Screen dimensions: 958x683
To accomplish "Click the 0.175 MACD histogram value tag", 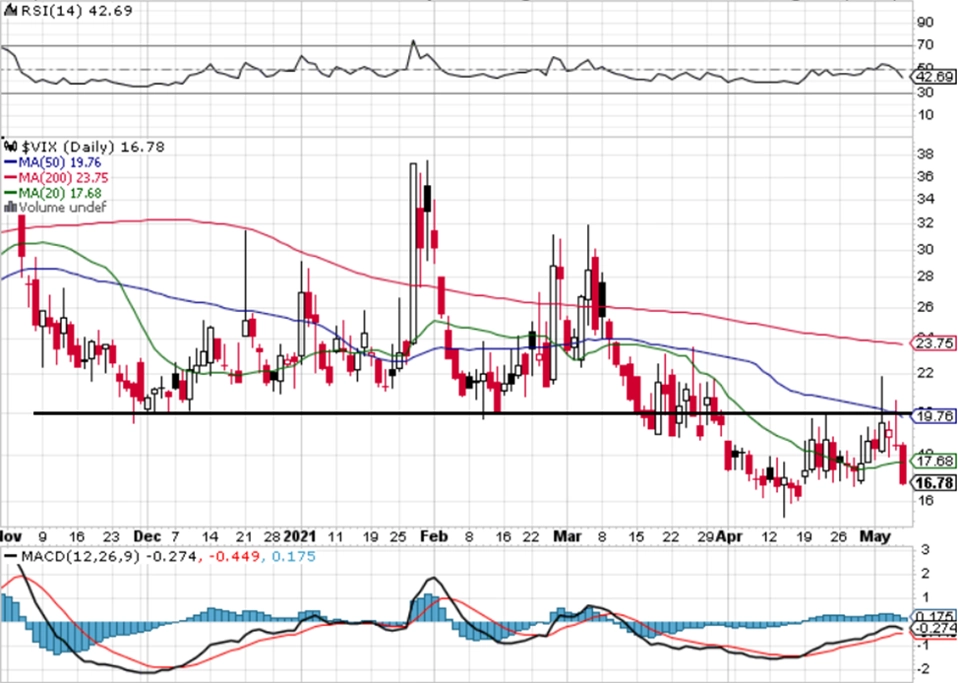I will 934,616.
